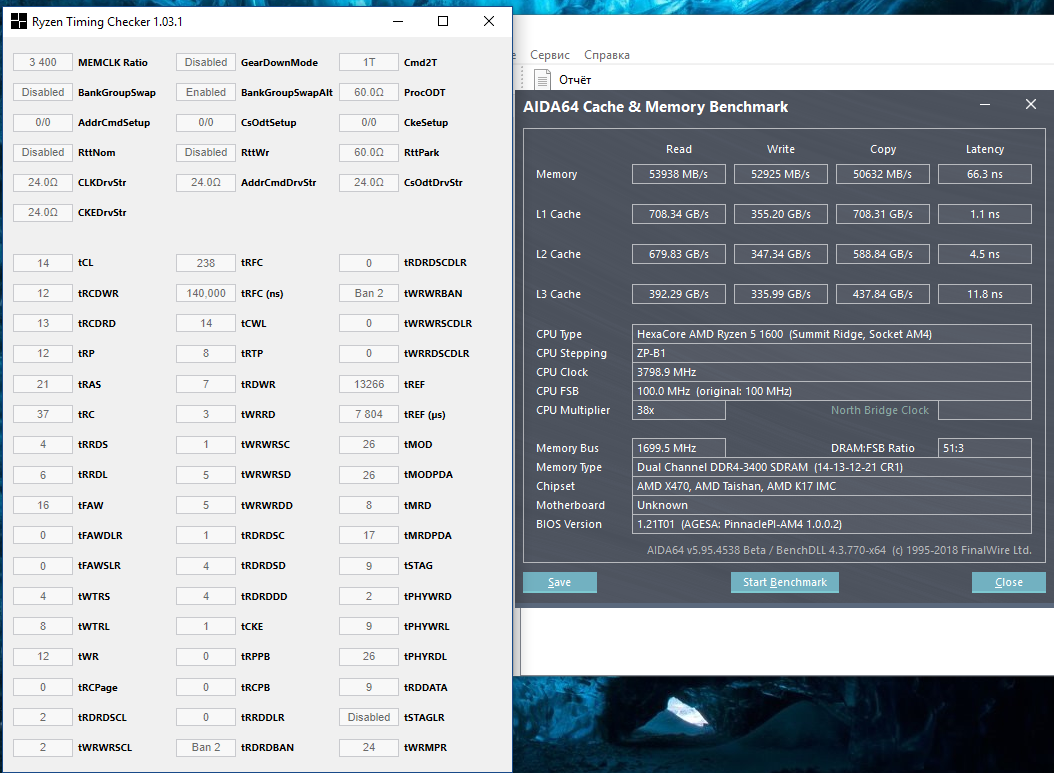Click the Отчёт toolbar label
Screen dimensions: 1054x773
point(575,80)
